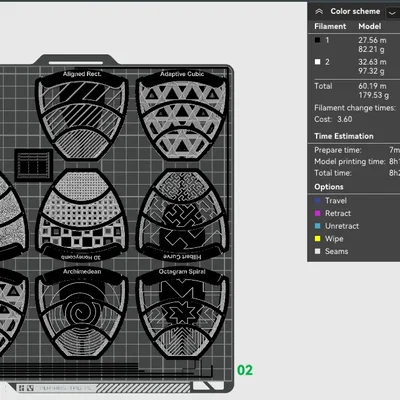Image resolution: width=400 pixels, height=400 pixels.
Task: Toggle Unretract display option
Action: 318,226
